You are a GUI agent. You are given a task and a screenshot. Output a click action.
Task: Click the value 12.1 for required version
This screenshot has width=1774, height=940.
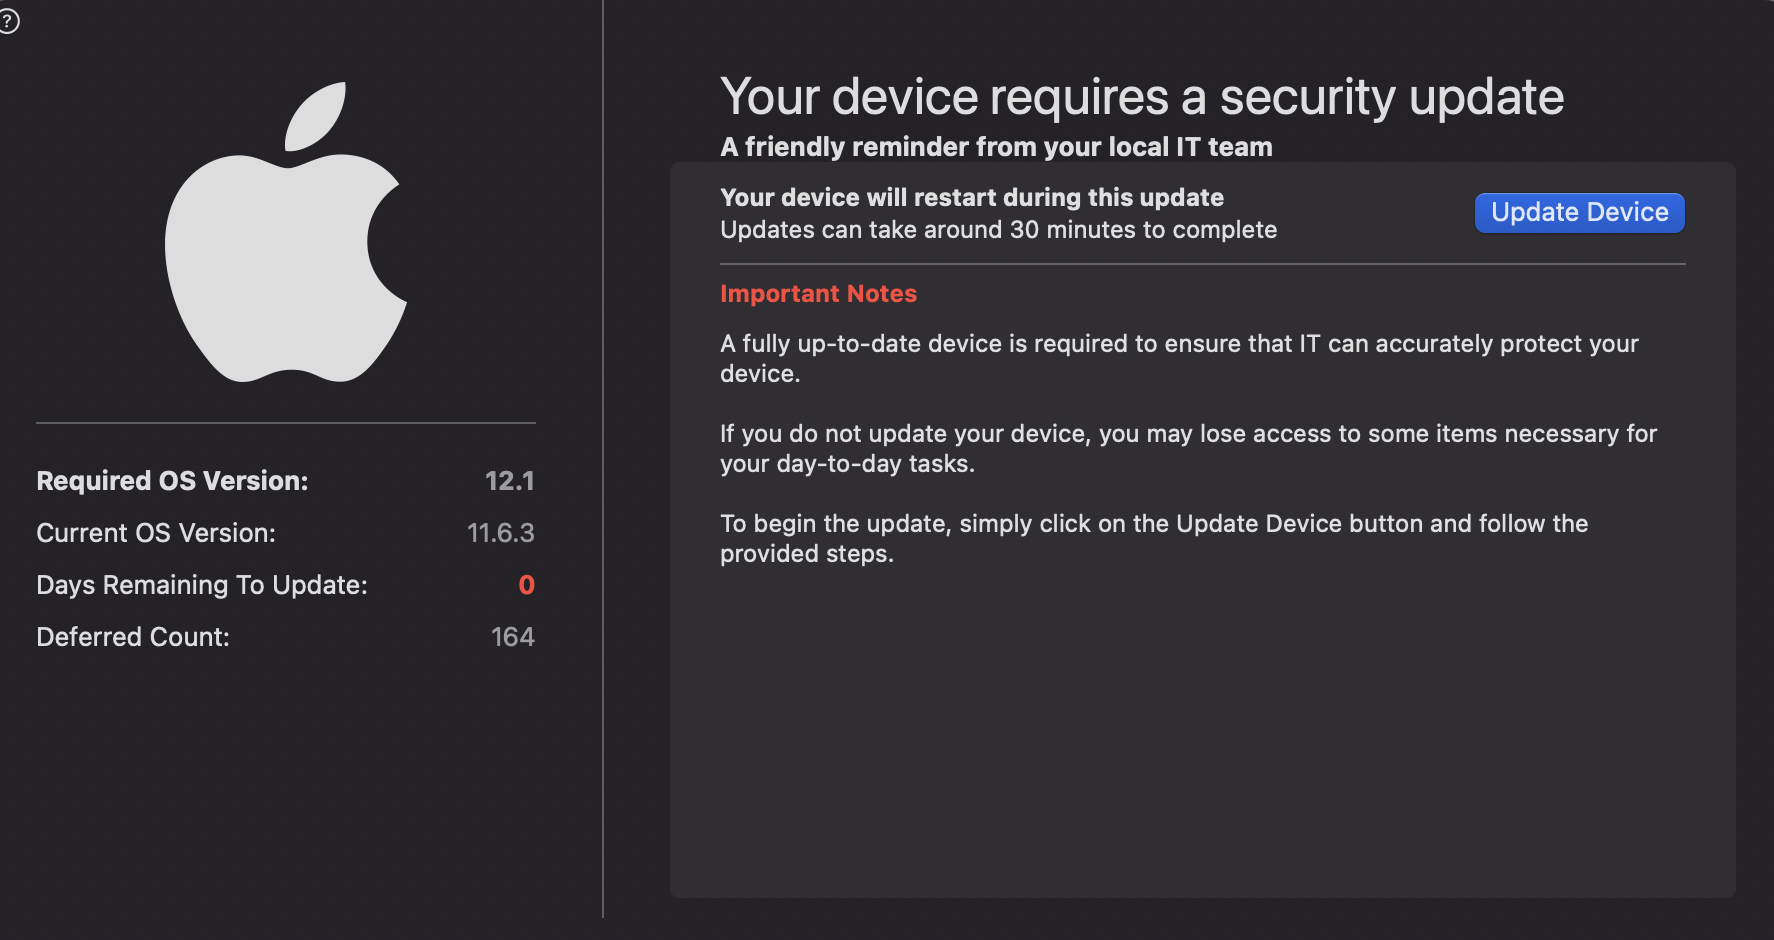coord(510,480)
